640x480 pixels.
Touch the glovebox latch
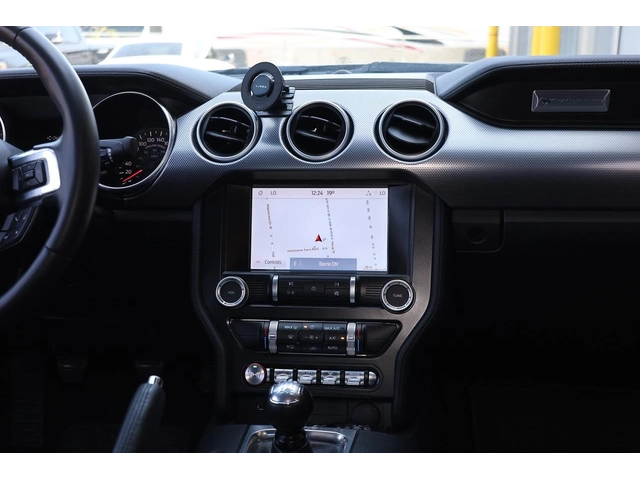pyautogui.click(x=477, y=232)
